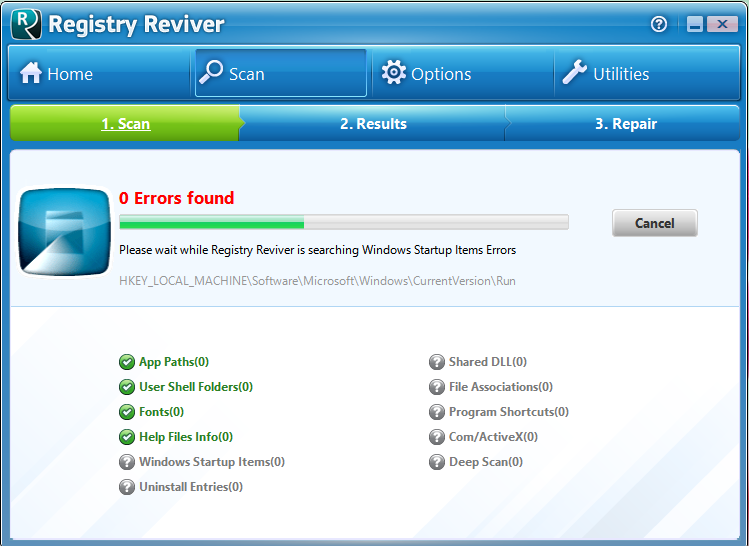
Task: Click the Scan magnifying glass icon
Action: click(x=211, y=72)
